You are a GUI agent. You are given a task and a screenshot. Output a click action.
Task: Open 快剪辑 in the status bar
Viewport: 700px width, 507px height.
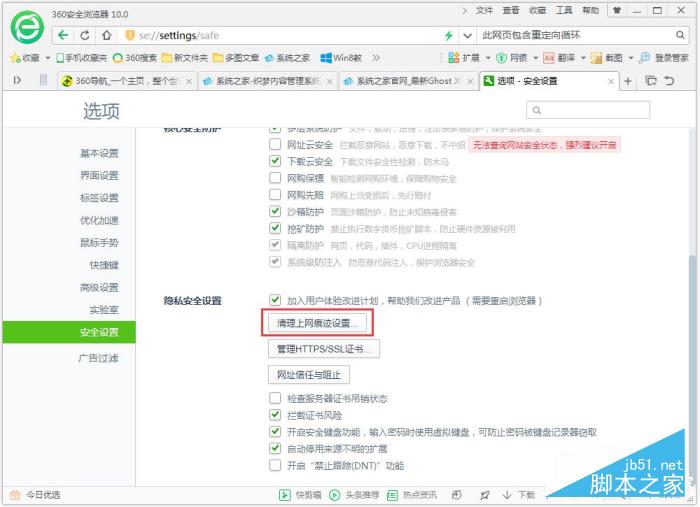pyautogui.click(x=300, y=495)
